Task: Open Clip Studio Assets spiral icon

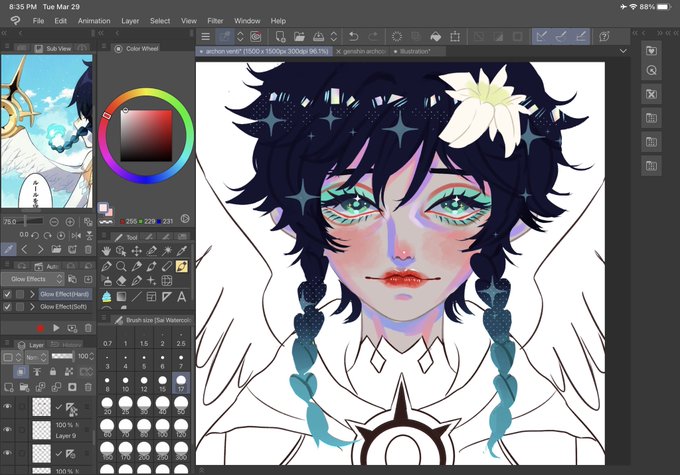Action: 256,36
